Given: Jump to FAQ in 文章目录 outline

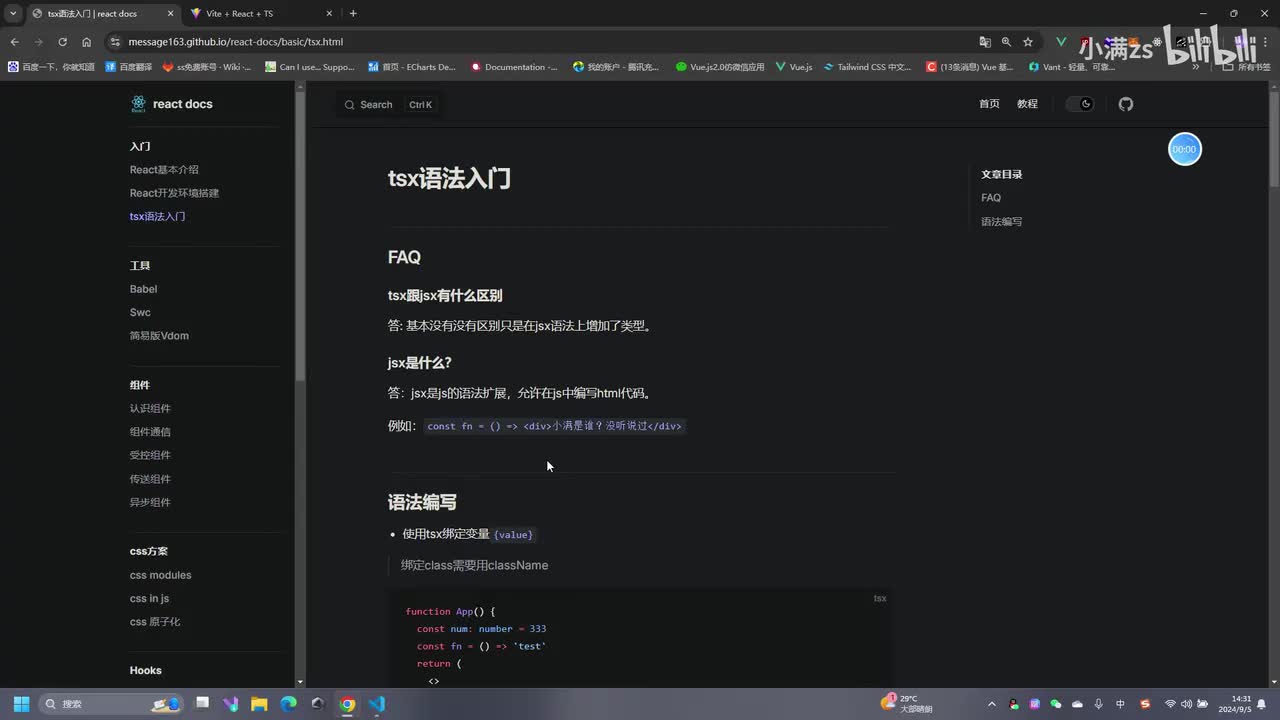Looking at the screenshot, I should click(x=991, y=198).
